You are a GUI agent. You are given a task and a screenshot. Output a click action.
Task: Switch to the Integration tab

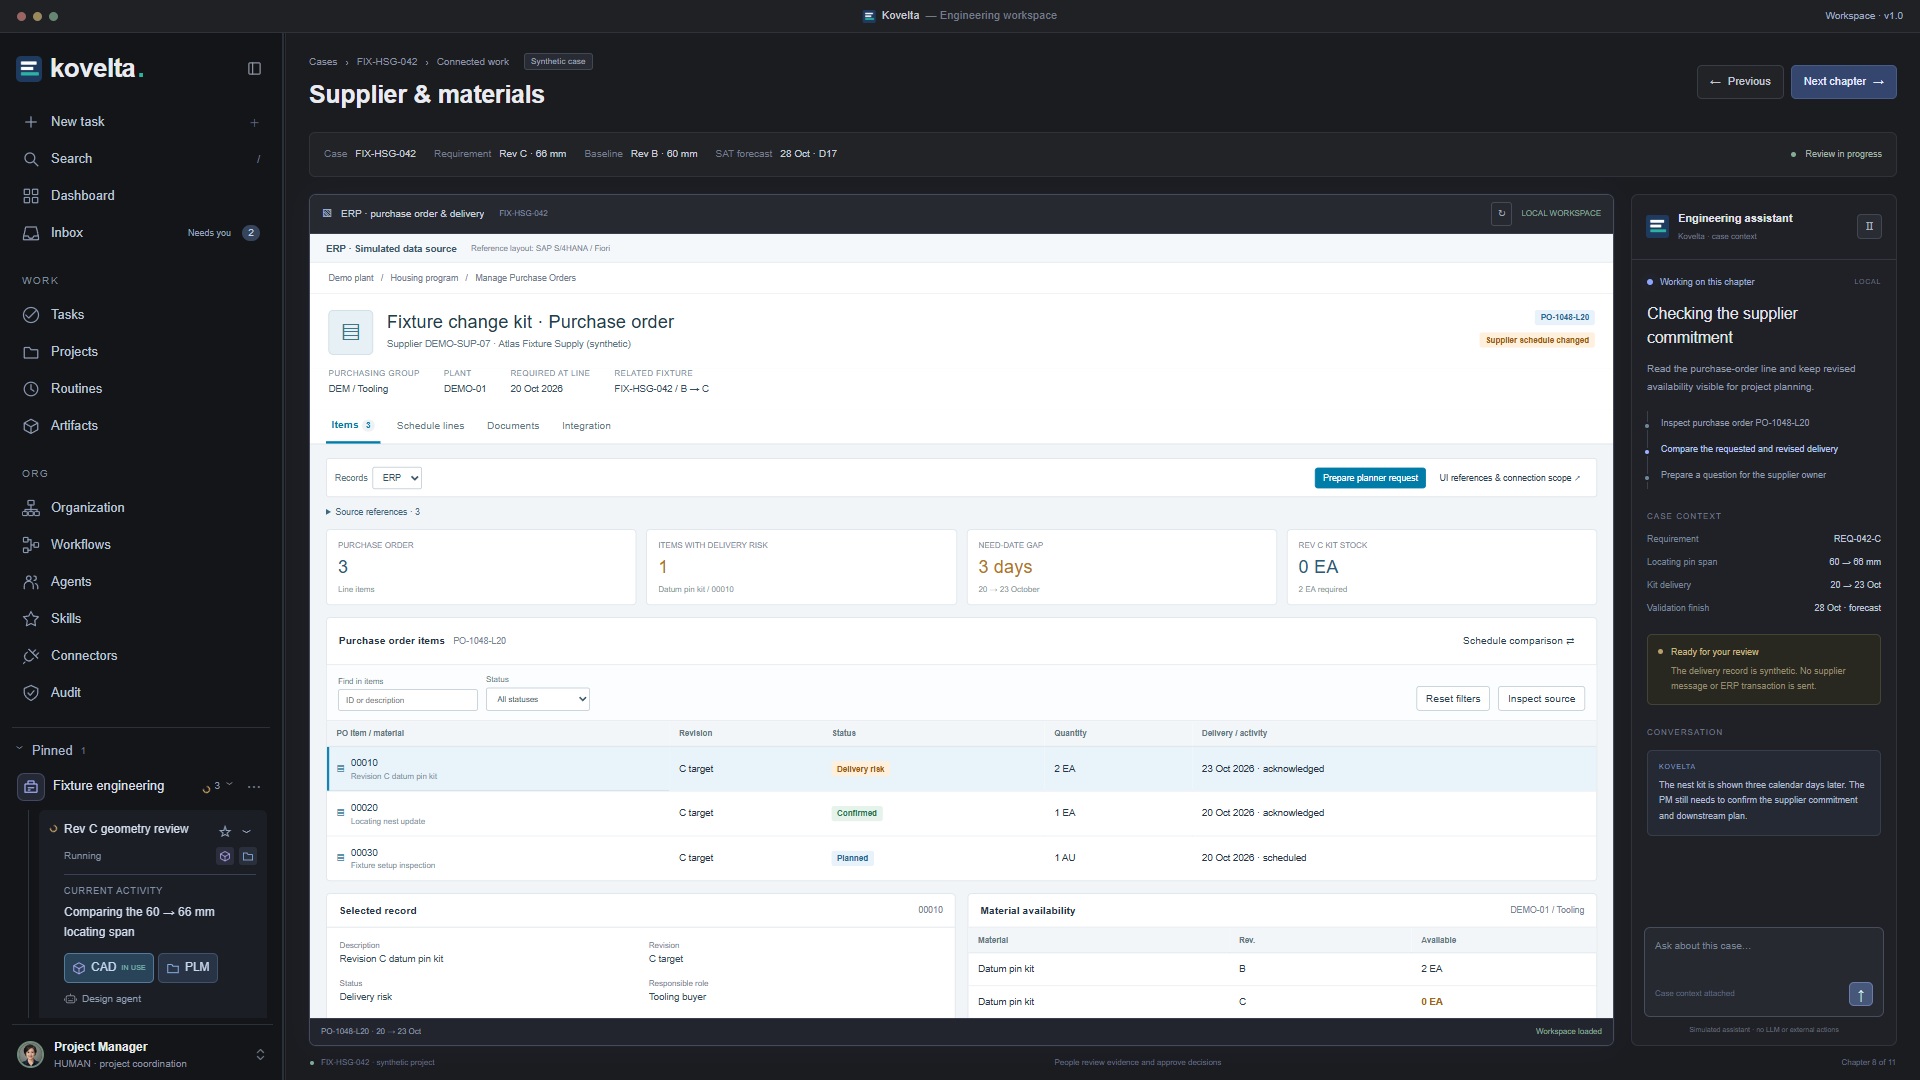[586, 426]
